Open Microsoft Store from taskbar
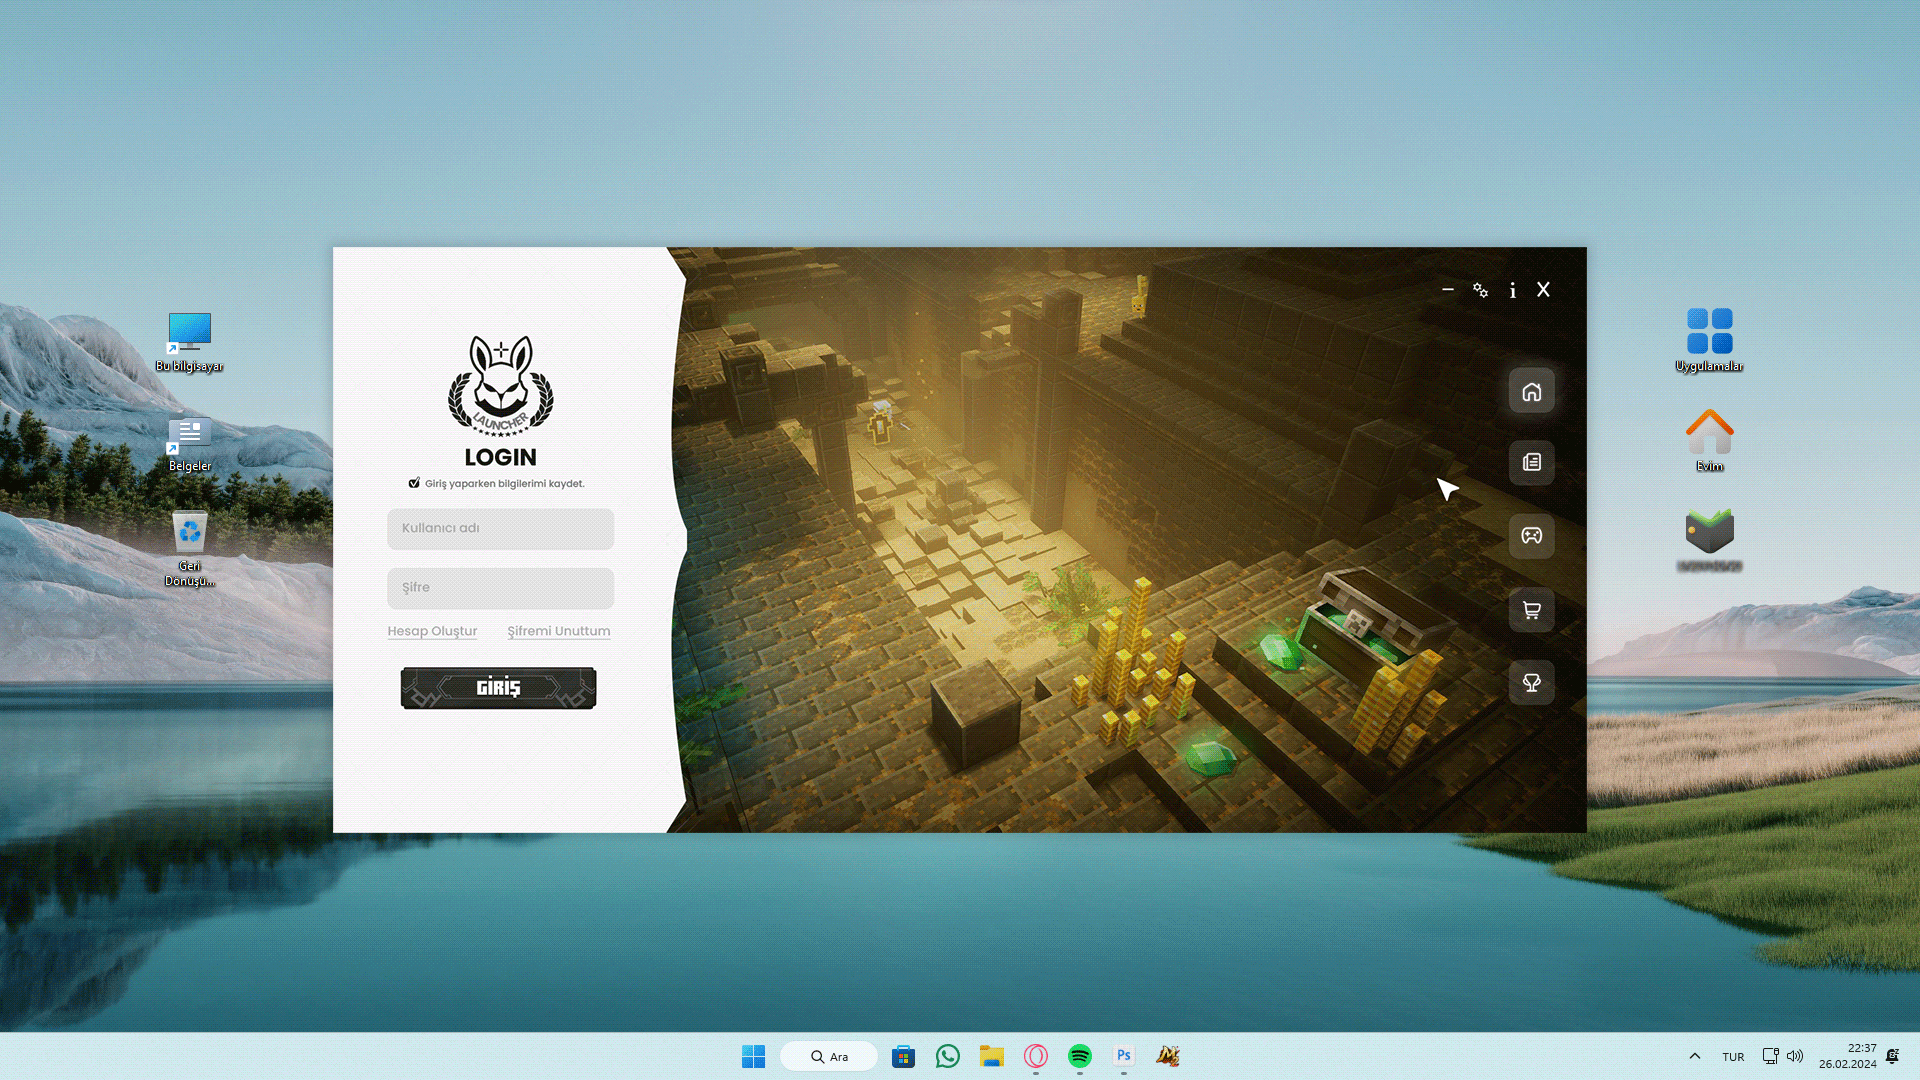This screenshot has height=1080, width=1920. click(x=903, y=1056)
